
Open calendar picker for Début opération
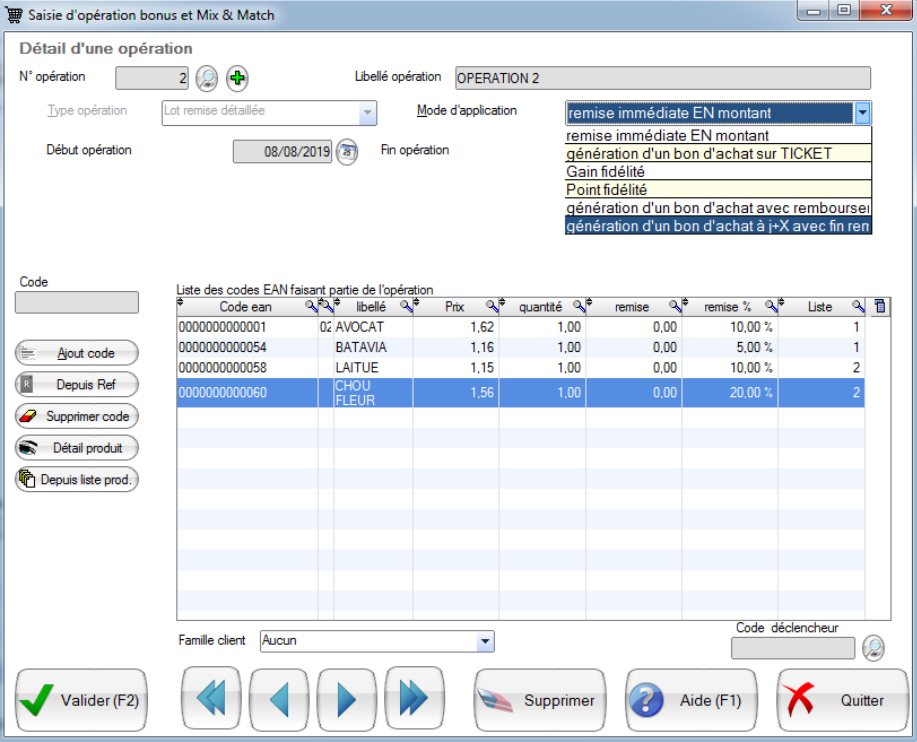[x=347, y=152]
